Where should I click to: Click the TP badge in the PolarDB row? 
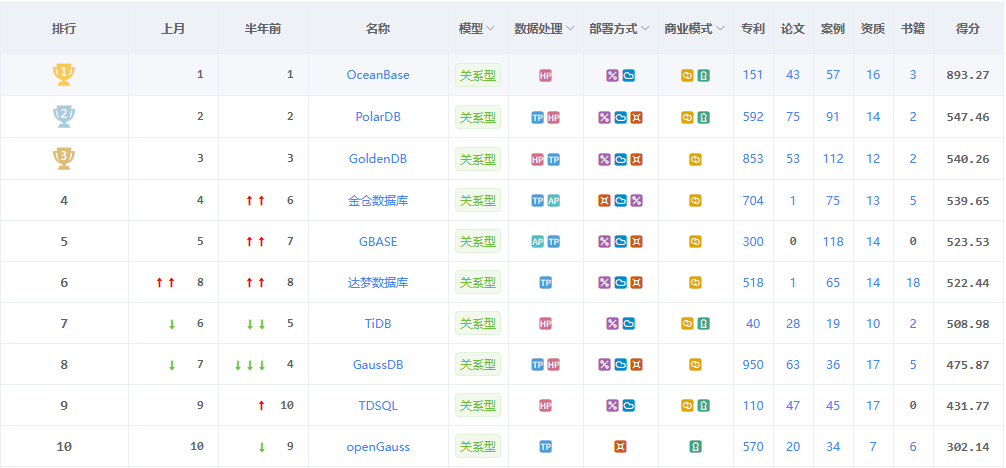point(538,117)
